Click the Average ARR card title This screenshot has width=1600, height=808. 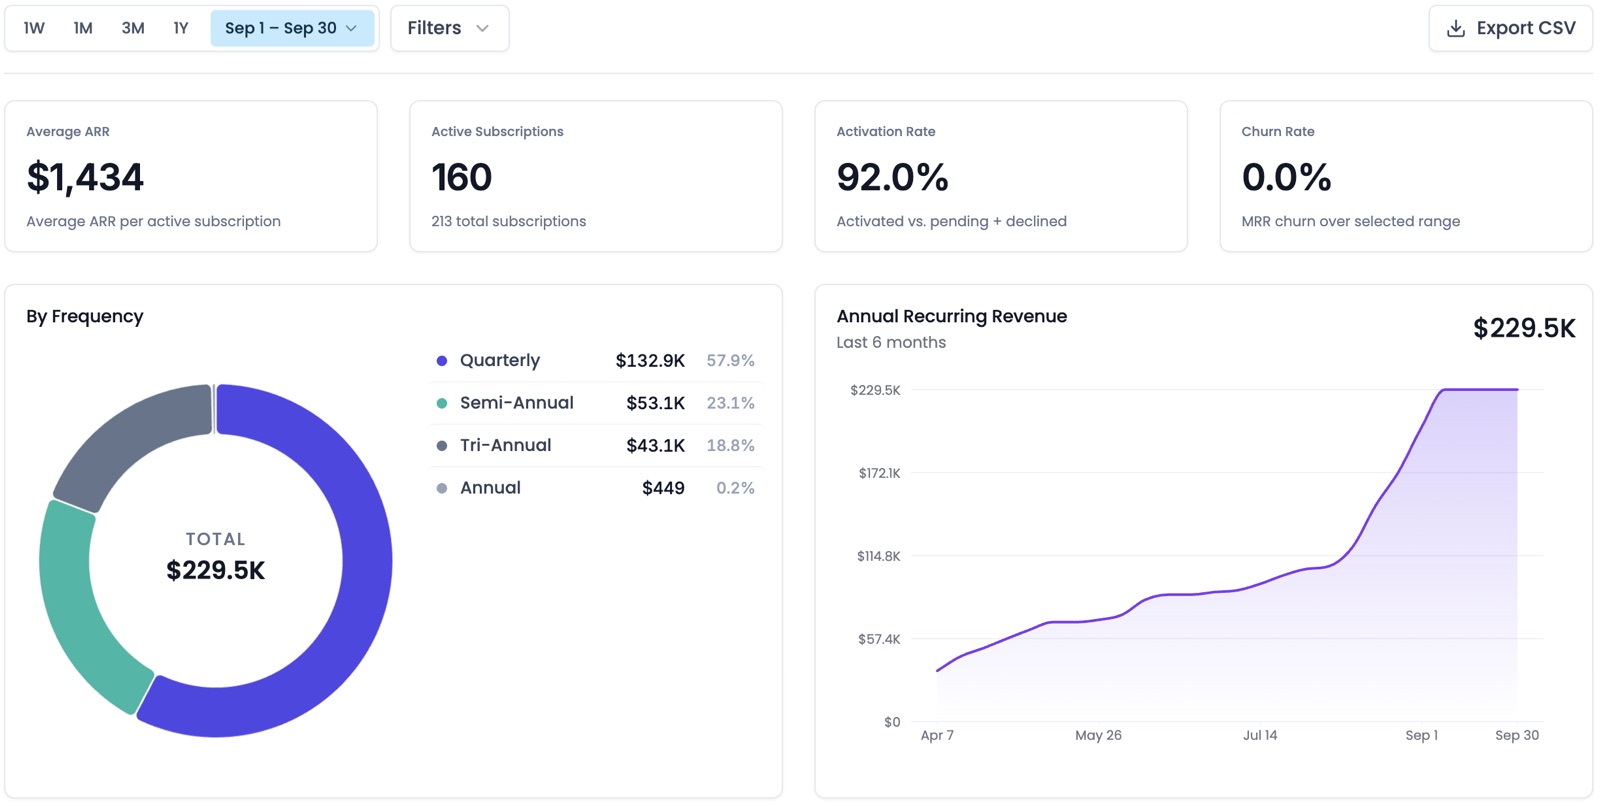click(x=68, y=131)
